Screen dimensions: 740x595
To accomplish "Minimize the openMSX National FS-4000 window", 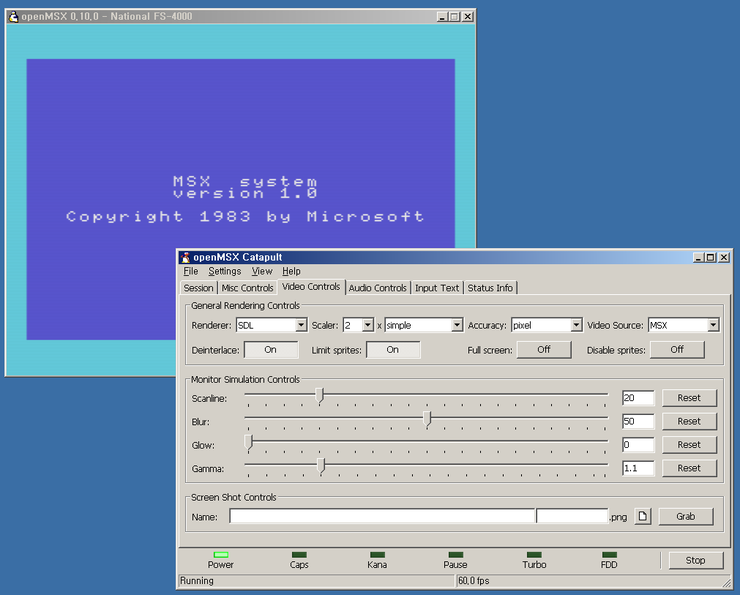I will point(442,17).
